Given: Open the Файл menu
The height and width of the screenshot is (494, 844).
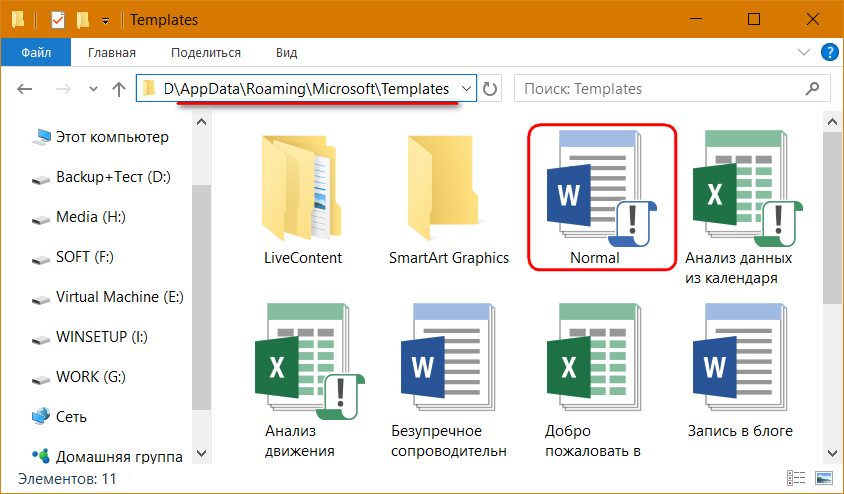Looking at the screenshot, I should (36, 52).
